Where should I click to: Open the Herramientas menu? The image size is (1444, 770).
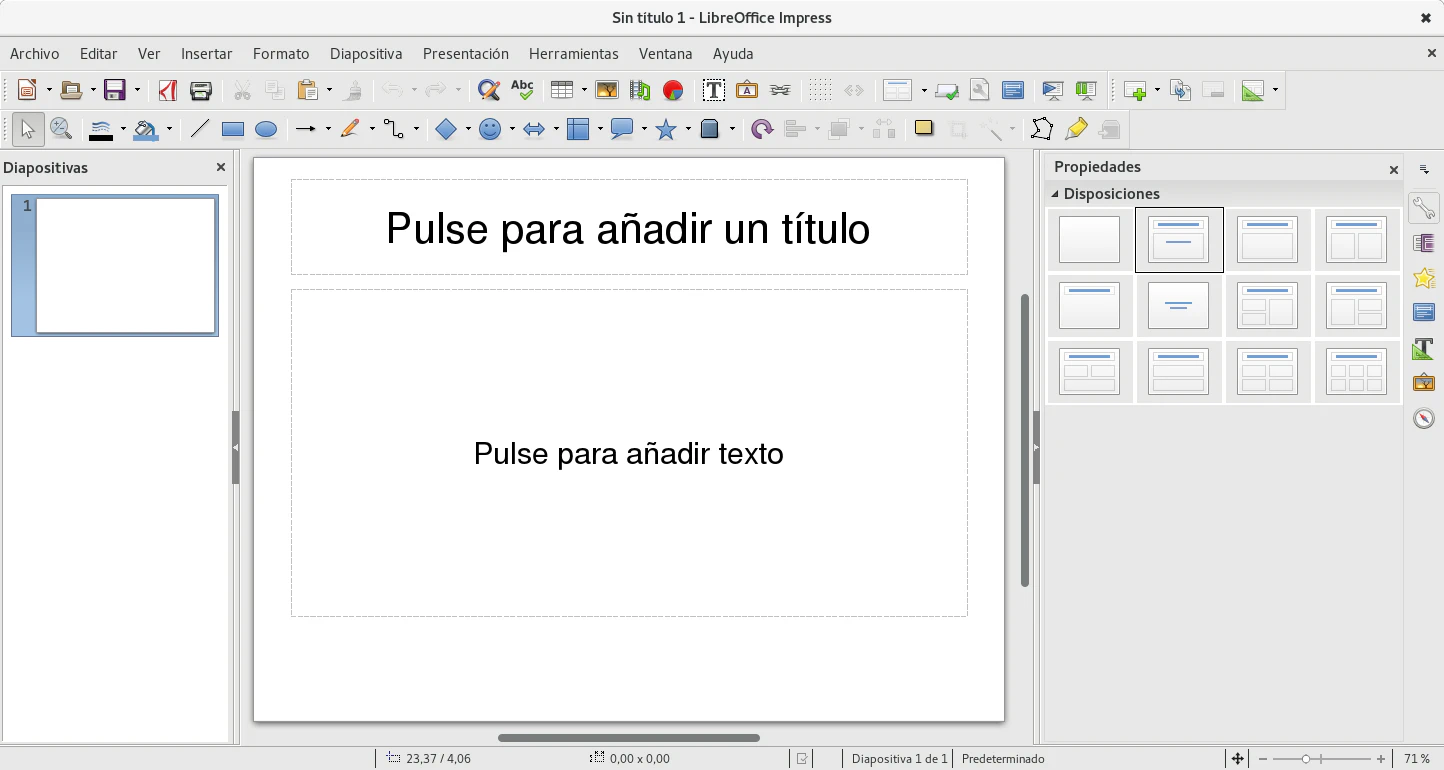tap(573, 54)
